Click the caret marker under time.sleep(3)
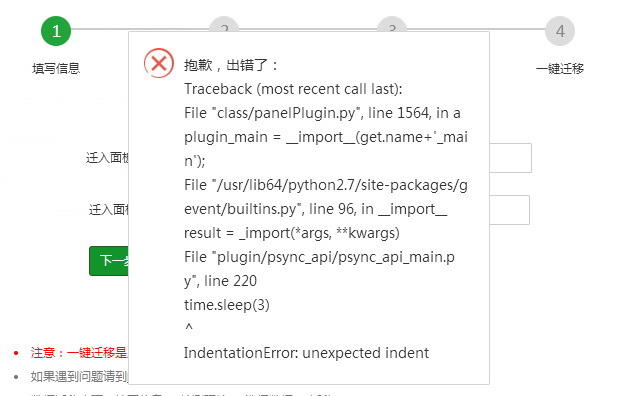This screenshot has height=396, width=636. (x=189, y=327)
